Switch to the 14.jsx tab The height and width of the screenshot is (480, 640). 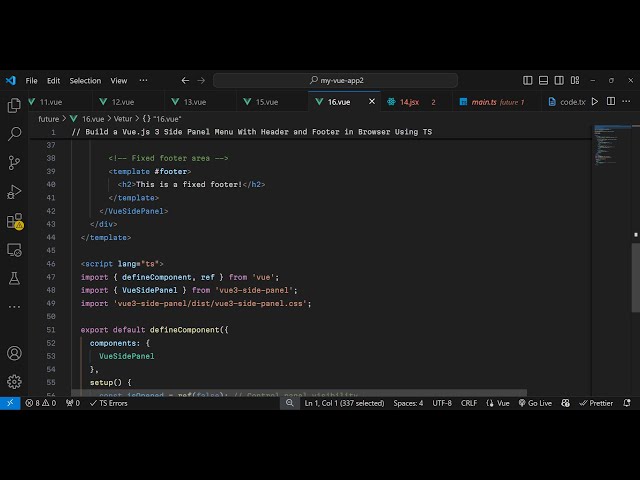410,102
